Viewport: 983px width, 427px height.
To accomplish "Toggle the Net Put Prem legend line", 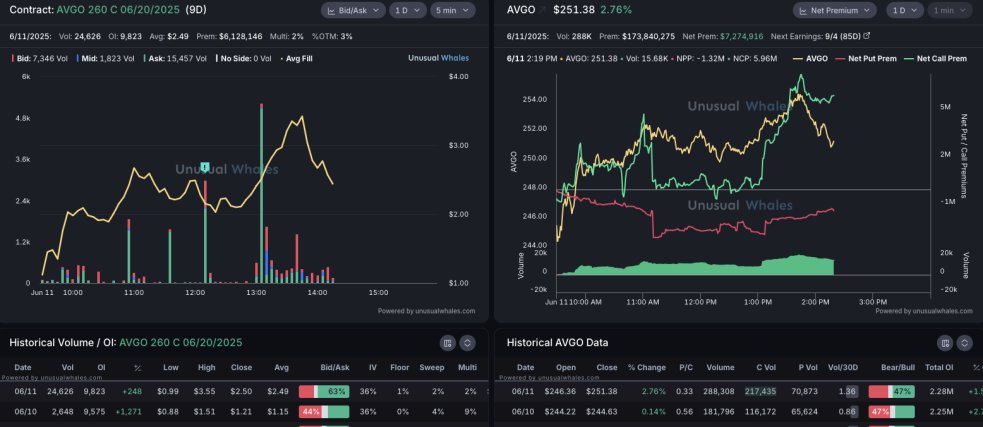I will click(866, 58).
